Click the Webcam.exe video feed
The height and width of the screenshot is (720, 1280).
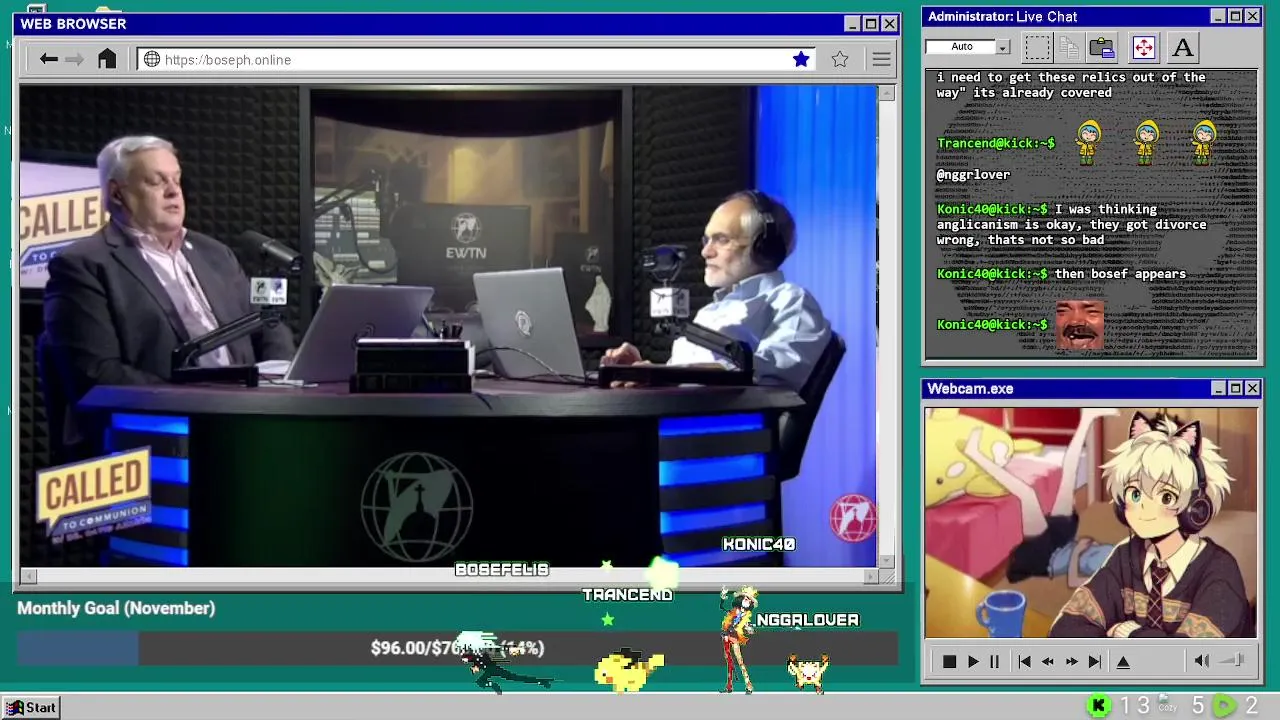click(x=1091, y=522)
